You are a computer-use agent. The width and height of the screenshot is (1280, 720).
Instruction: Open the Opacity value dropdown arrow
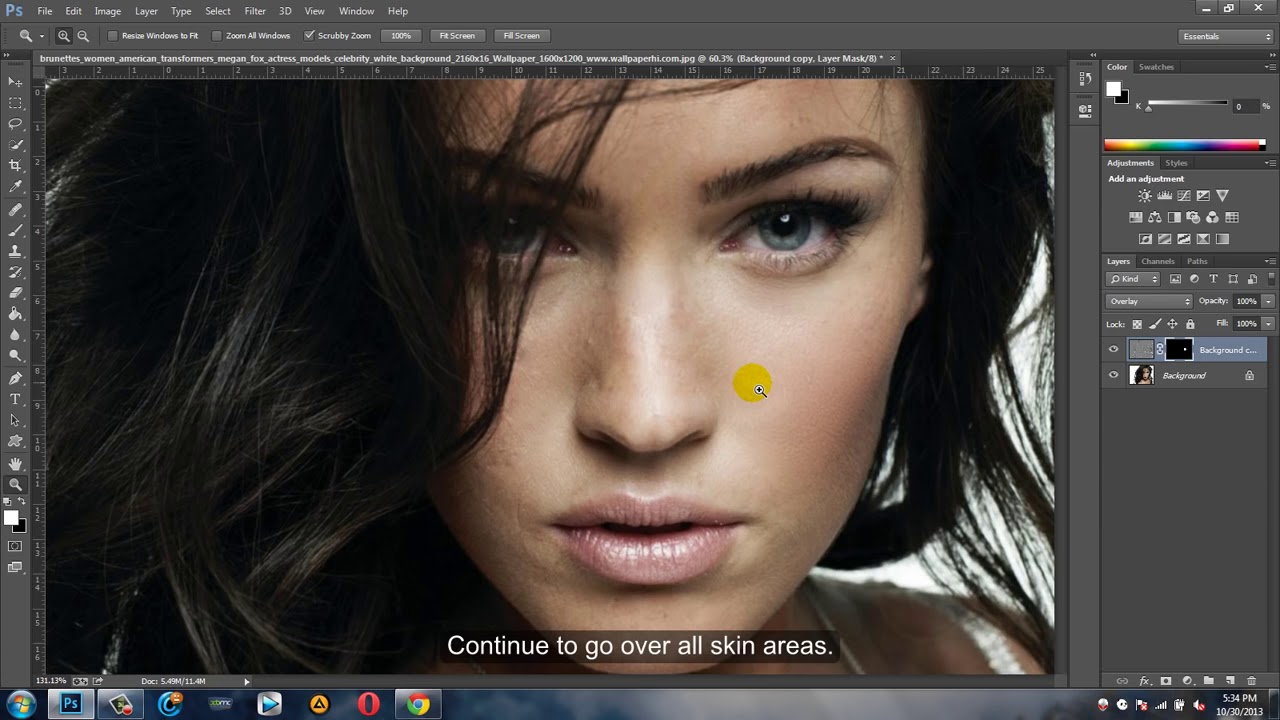point(1268,301)
